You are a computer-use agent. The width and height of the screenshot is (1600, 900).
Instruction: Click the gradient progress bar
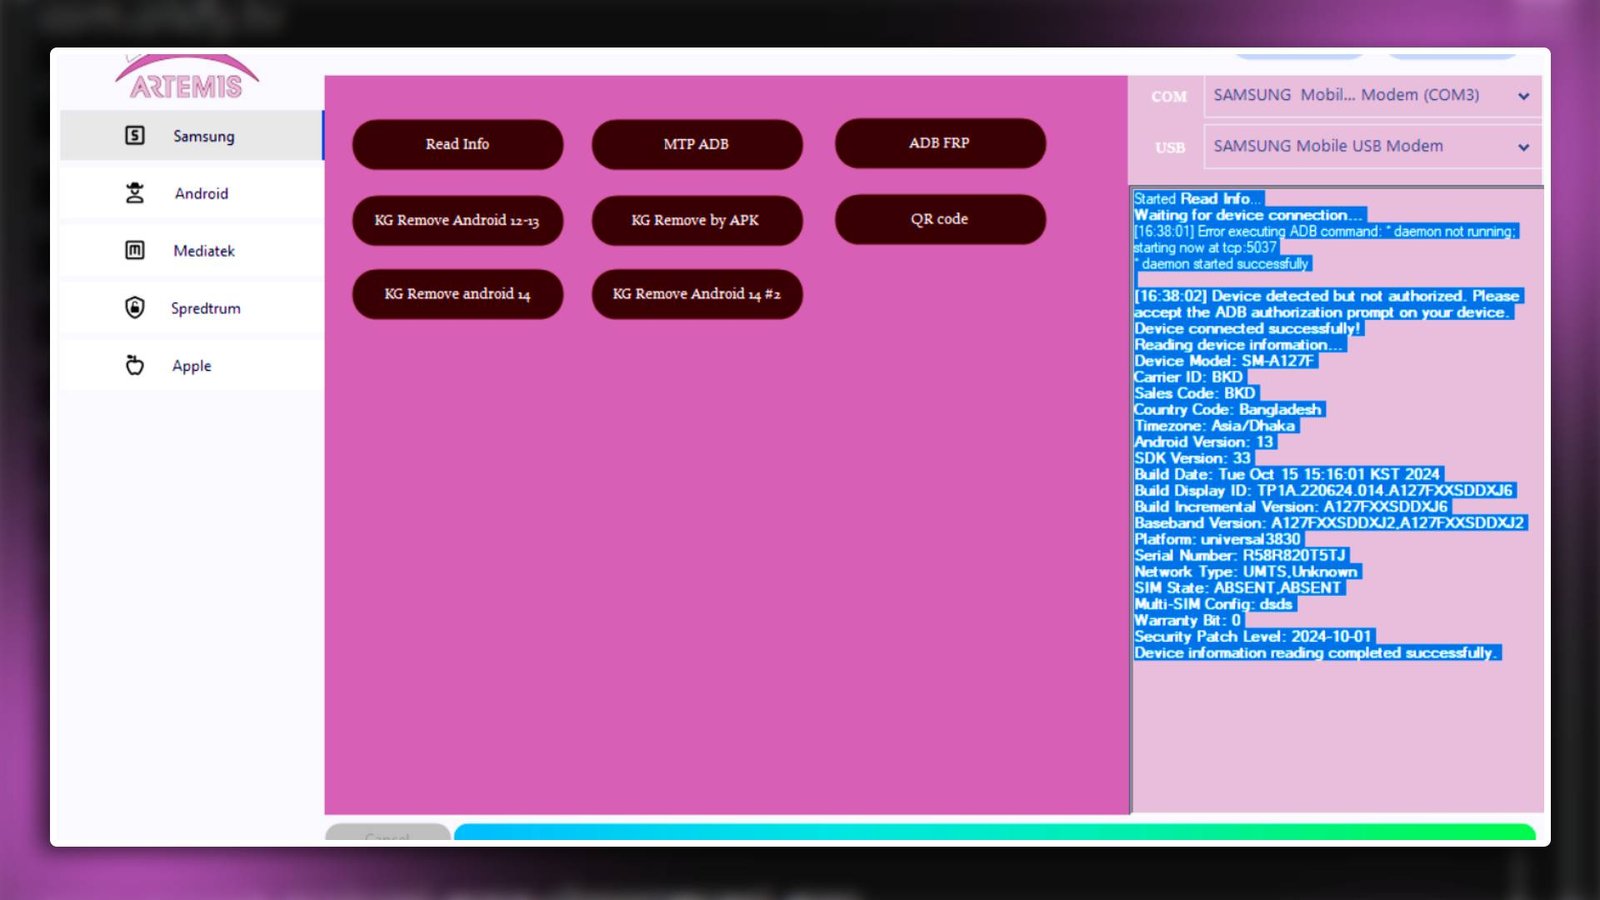click(994, 832)
